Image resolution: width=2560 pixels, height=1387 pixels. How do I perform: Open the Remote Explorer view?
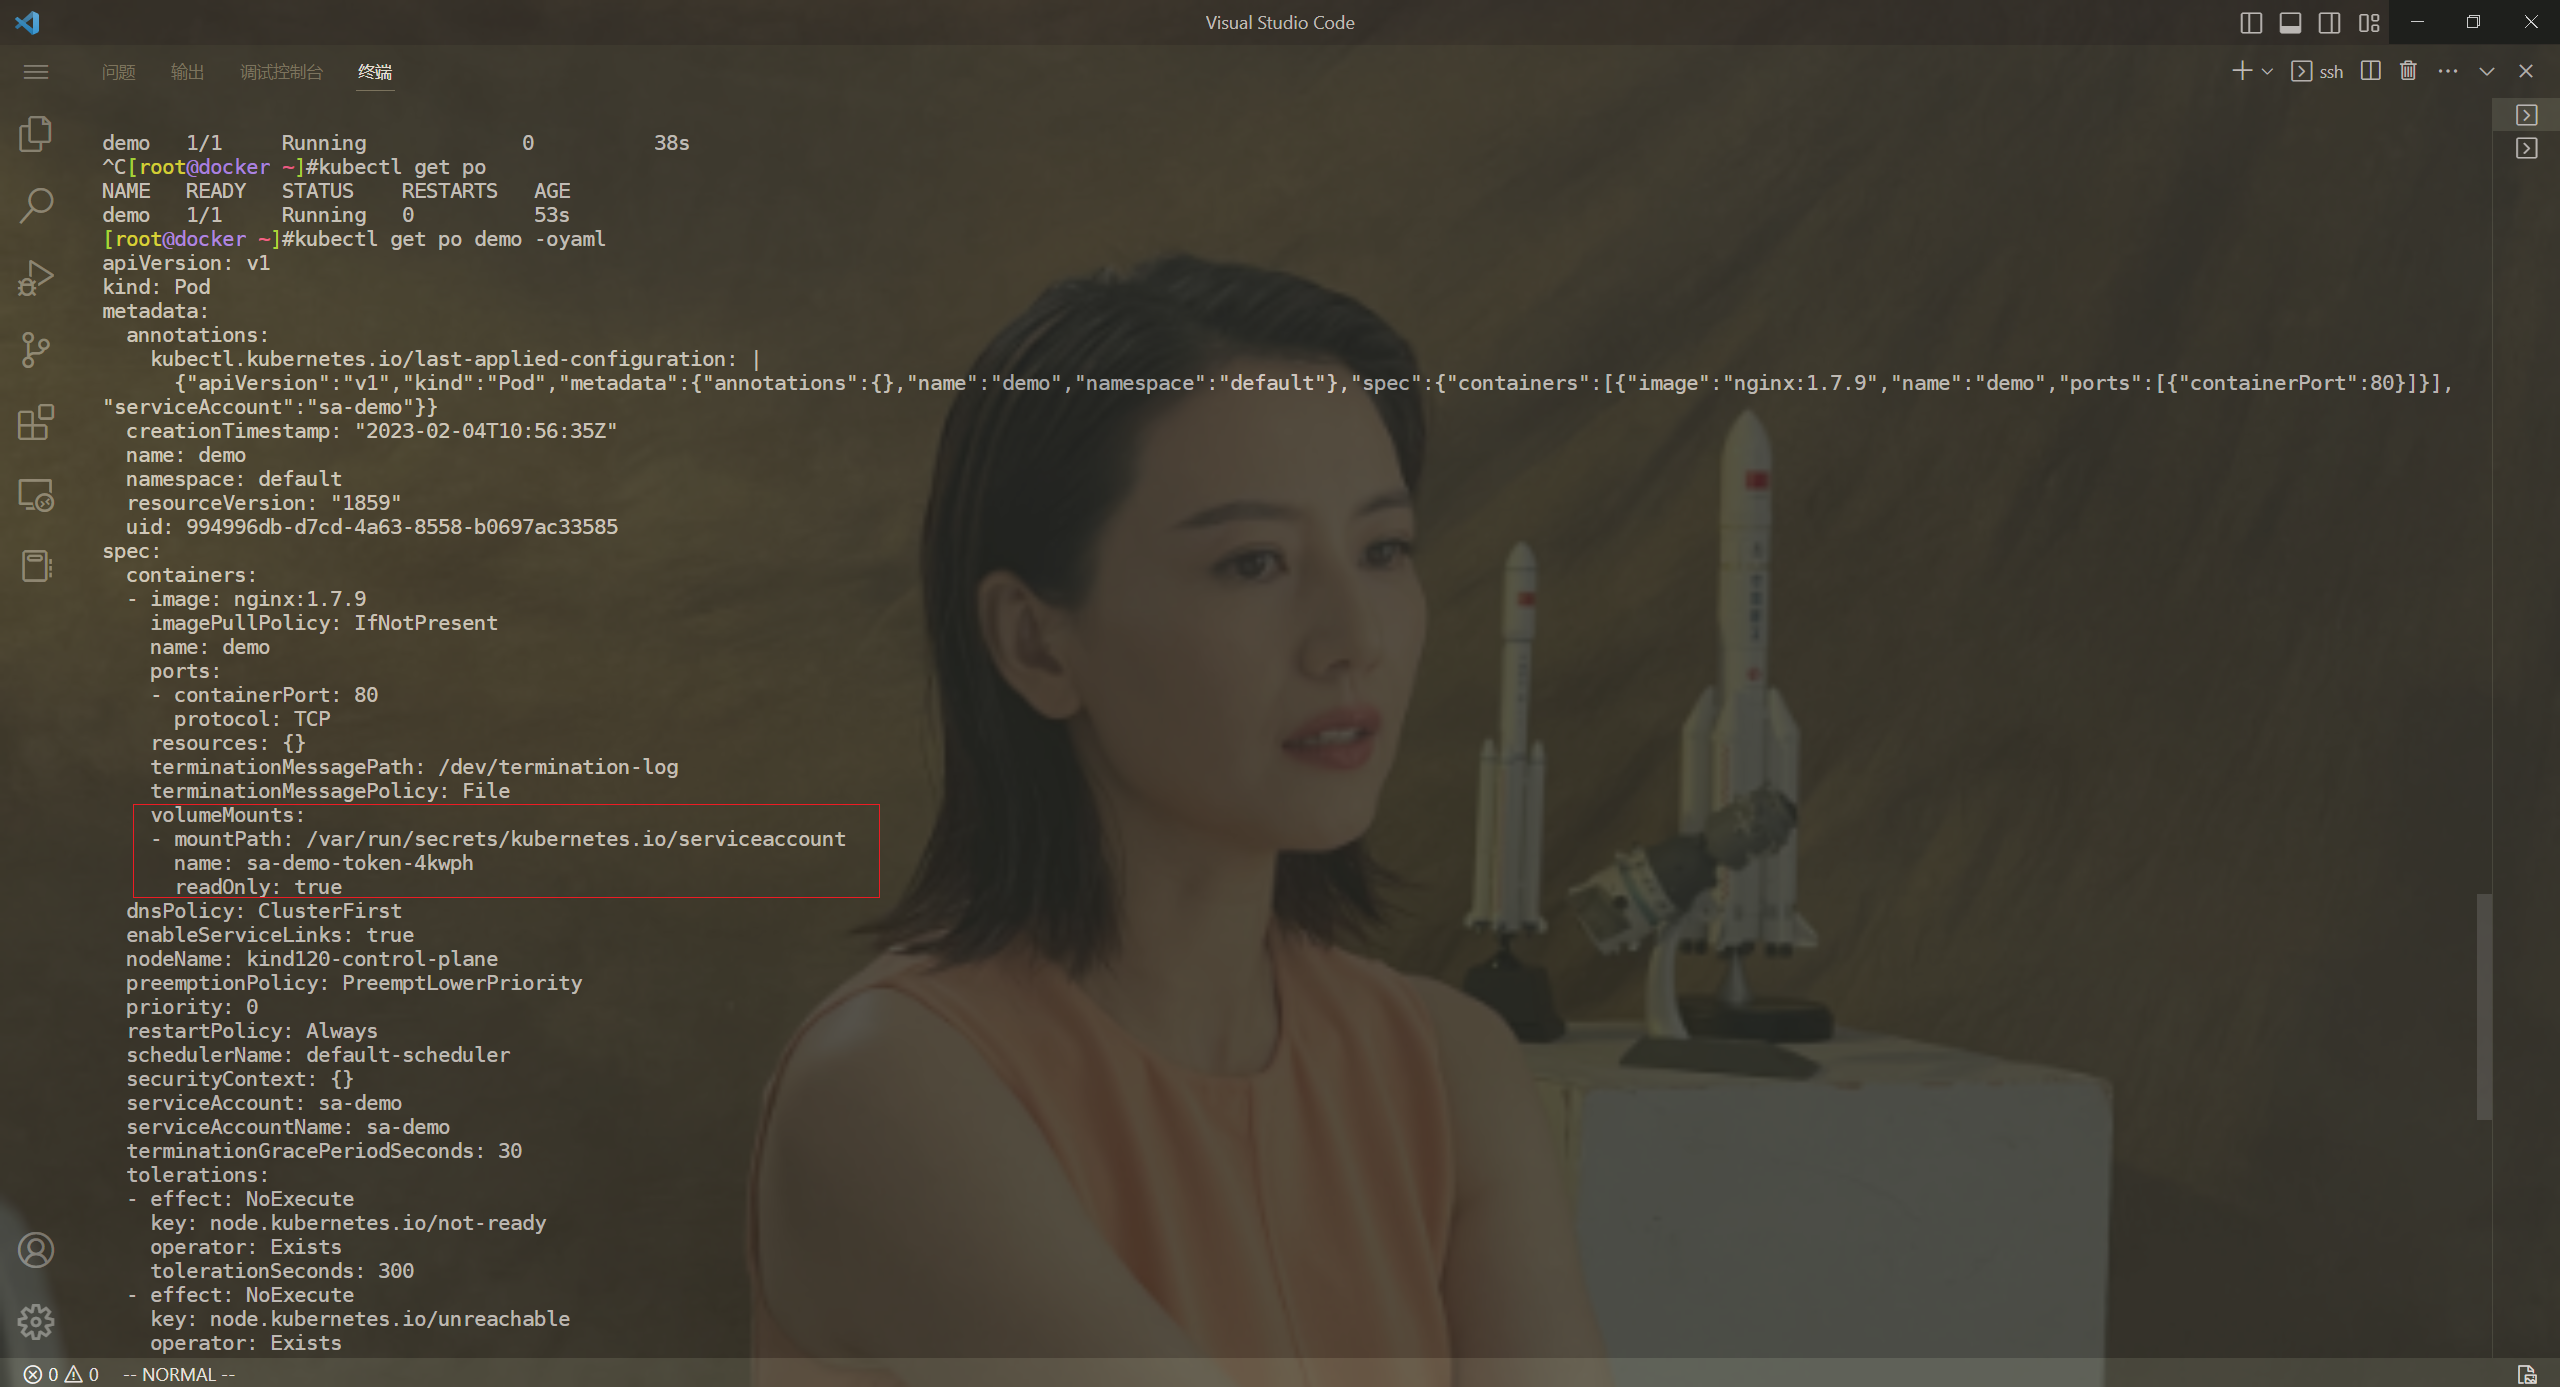(x=36, y=494)
